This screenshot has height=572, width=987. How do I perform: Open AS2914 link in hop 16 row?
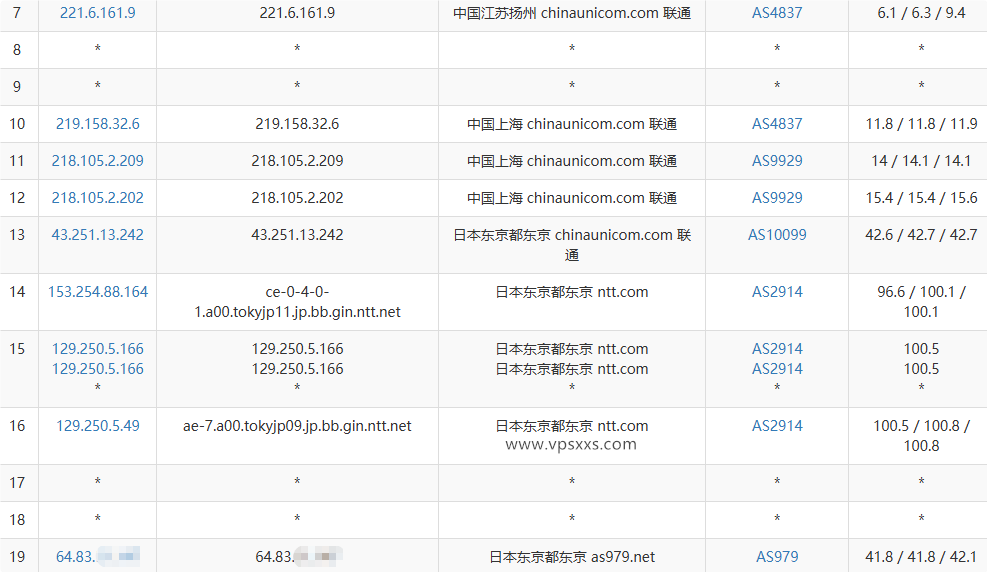[777, 426]
